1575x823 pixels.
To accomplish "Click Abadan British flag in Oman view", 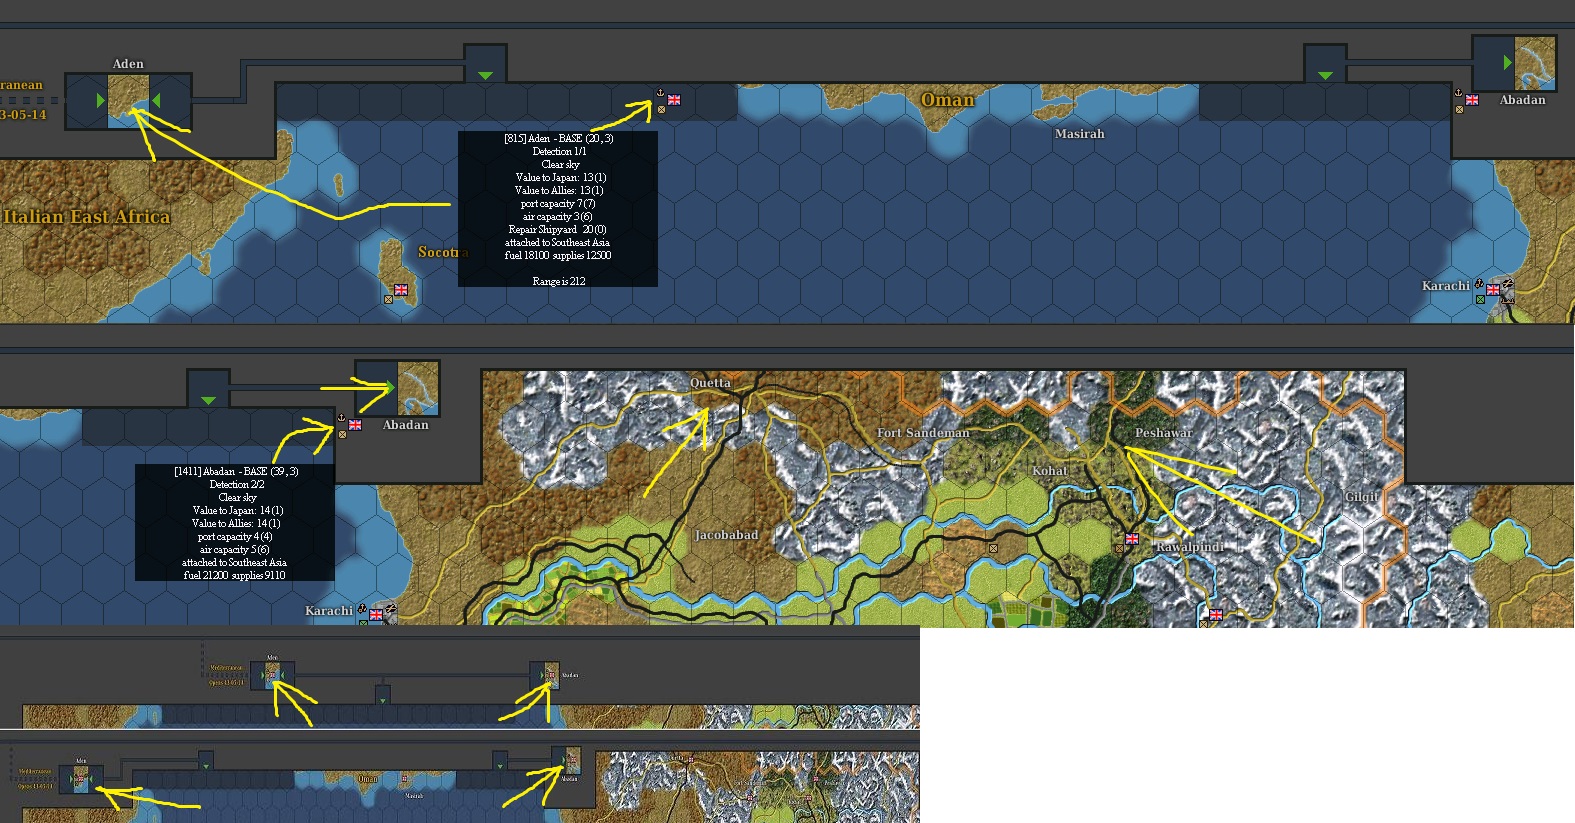I will (x=1472, y=100).
